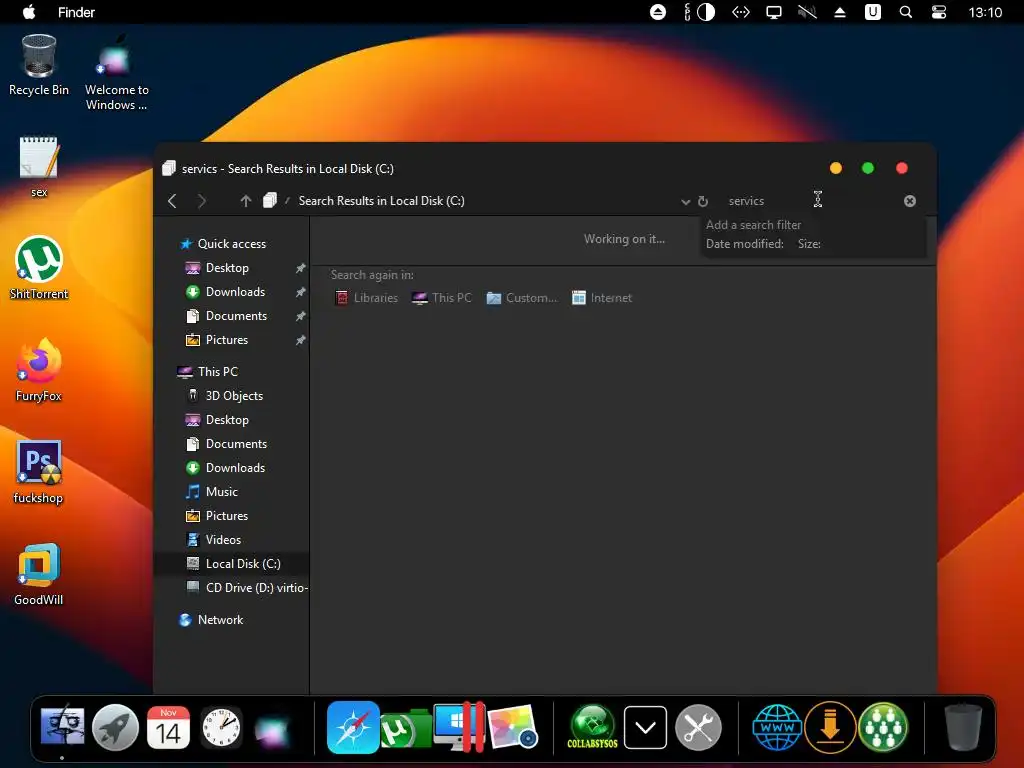Open the wrench and screwdriver dock icon
Image resolution: width=1024 pixels, height=768 pixels.
pyautogui.click(x=698, y=727)
